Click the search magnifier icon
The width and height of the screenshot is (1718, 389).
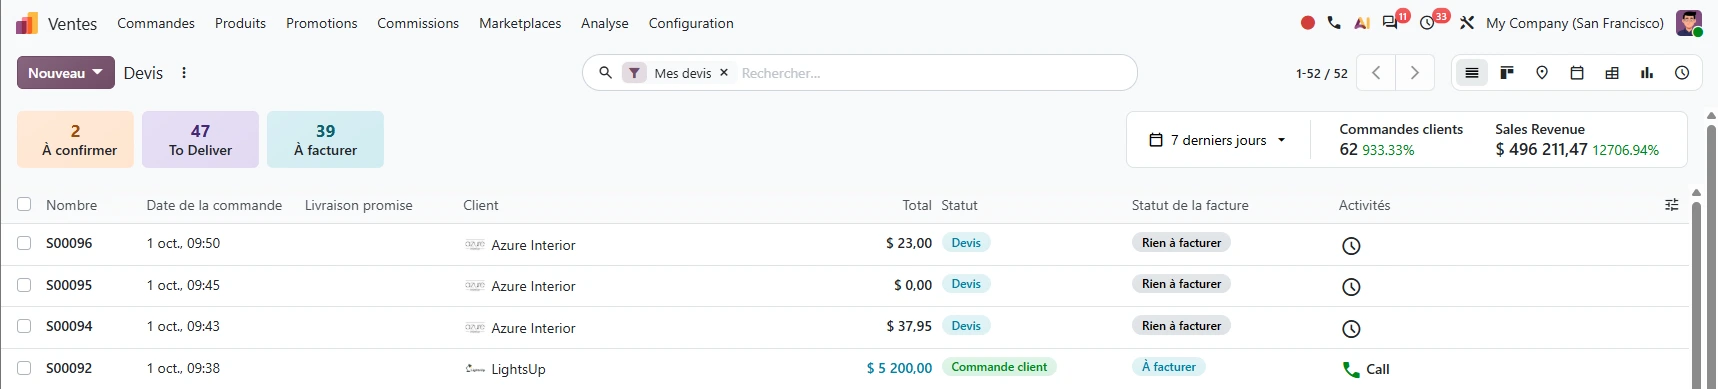pyautogui.click(x=605, y=73)
